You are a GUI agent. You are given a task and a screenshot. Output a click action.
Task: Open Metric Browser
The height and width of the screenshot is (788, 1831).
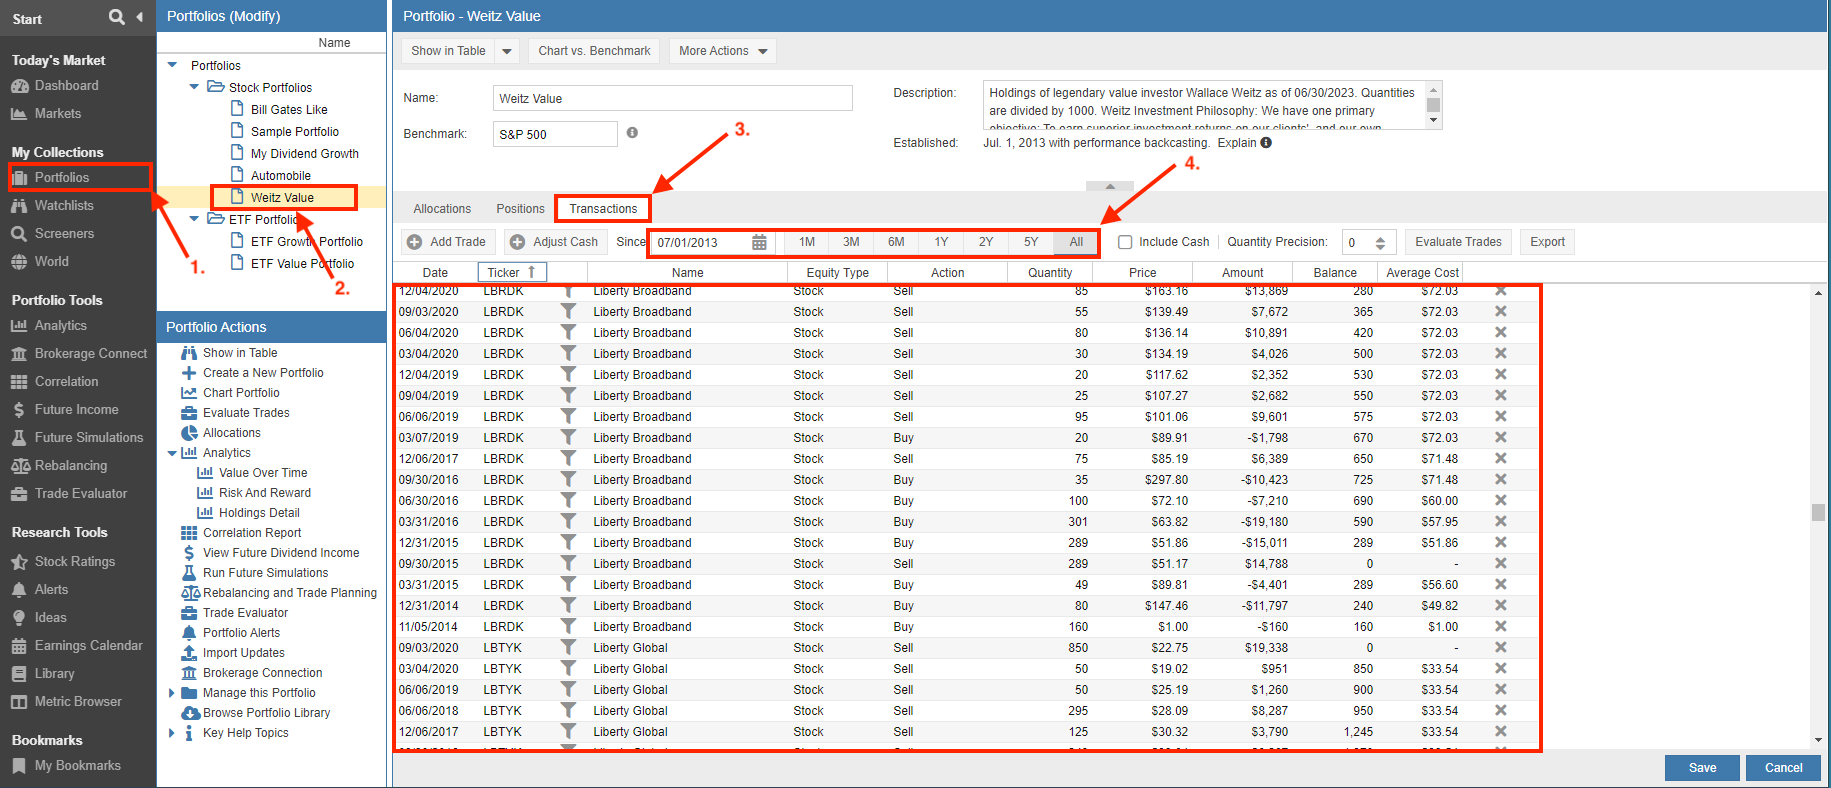click(x=78, y=702)
